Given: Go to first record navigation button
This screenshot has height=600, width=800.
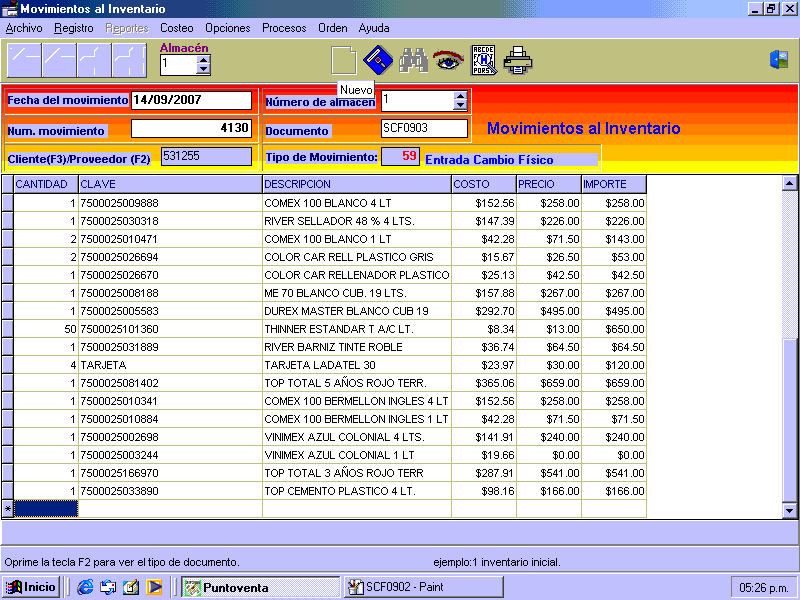Looking at the screenshot, I should [24, 61].
